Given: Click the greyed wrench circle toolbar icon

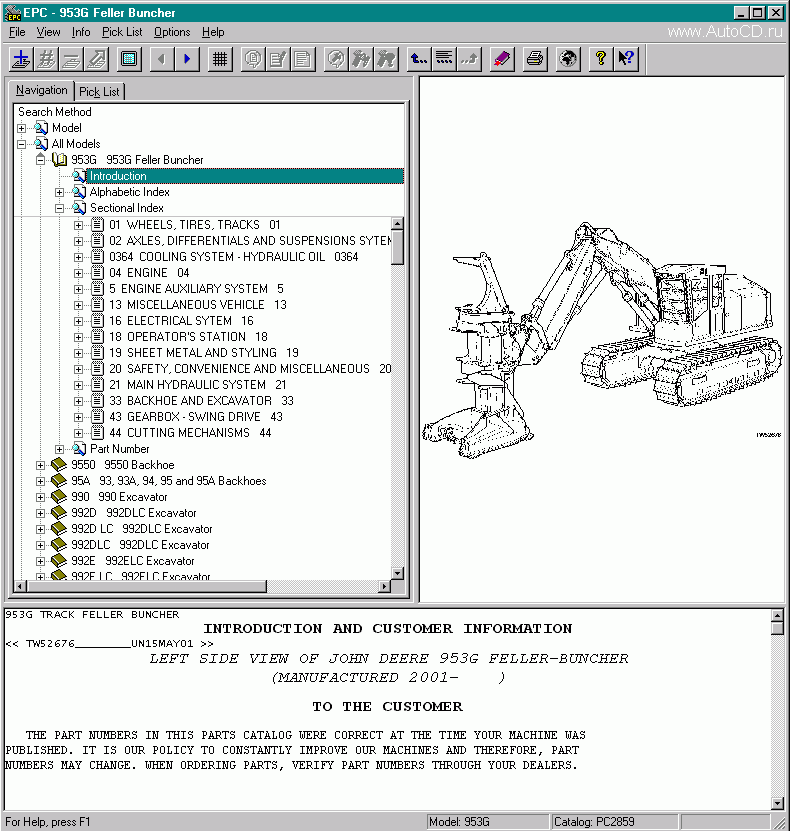Looking at the screenshot, I should pos(336,59).
